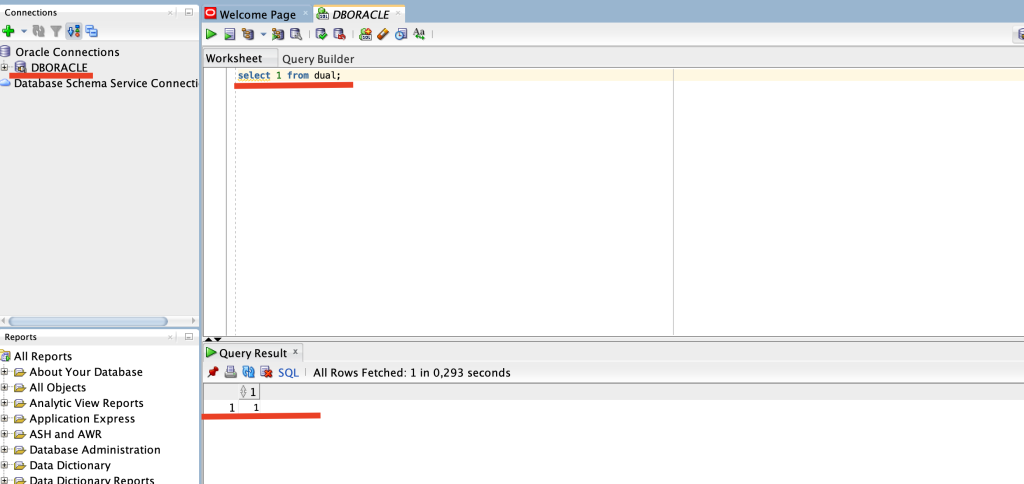This screenshot has height=484, width=1024.
Task: Open dropdown arrow beside the new connection plus
Action: (x=23, y=31)
